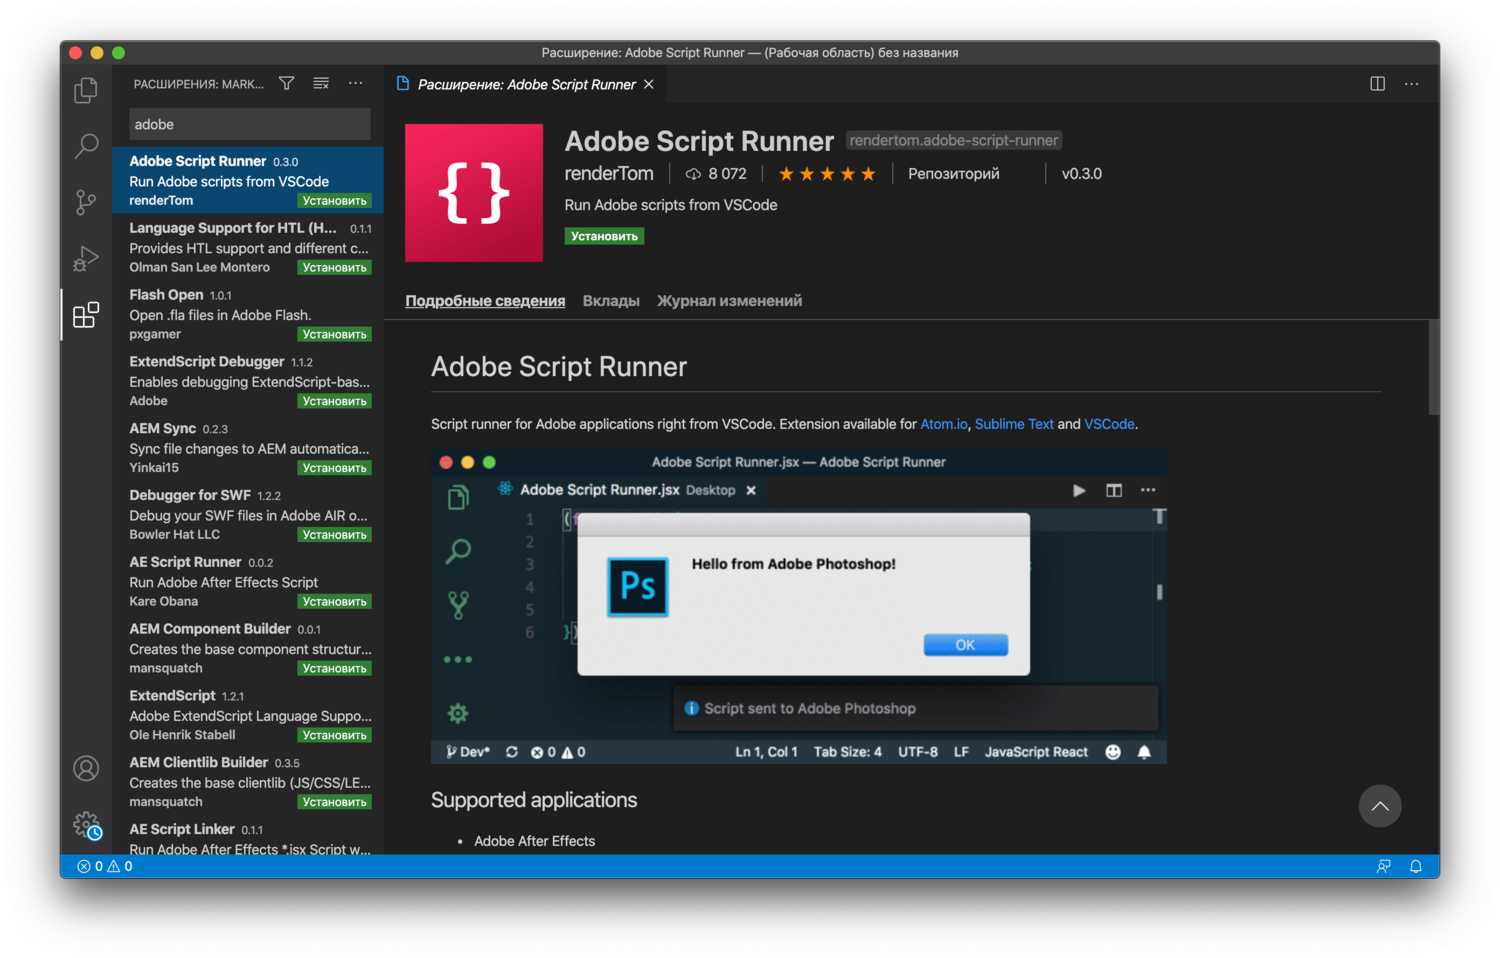This screenshot has height=958, width=1500.
Task: Filter extensions with the funnel icon
Action: [287, 84]
